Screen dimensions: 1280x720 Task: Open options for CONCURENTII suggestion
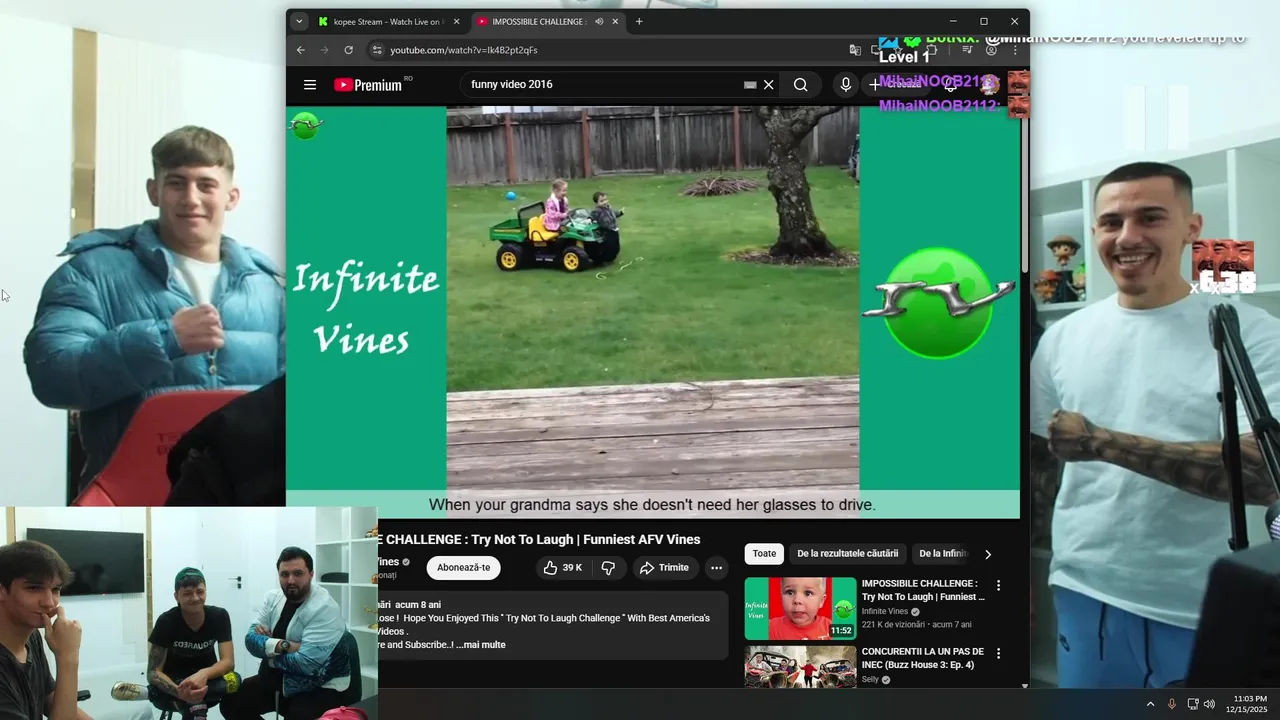[998, 654]
